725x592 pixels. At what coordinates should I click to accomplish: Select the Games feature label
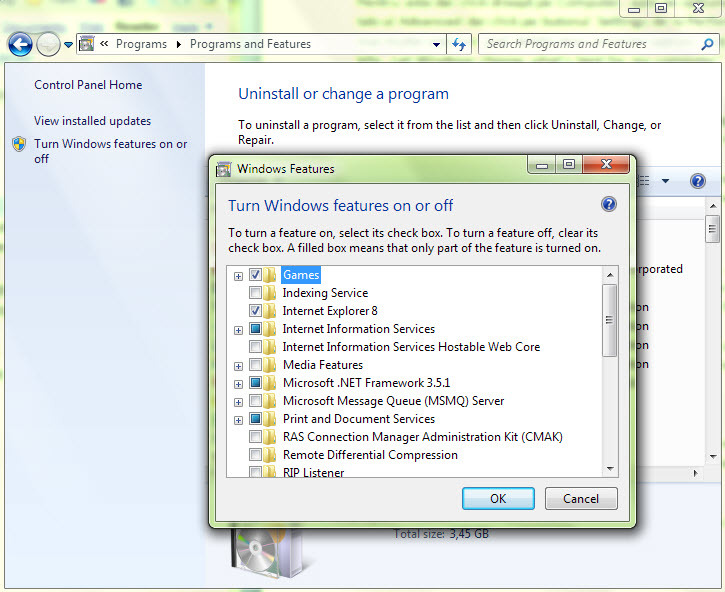[x=301, y=275]
